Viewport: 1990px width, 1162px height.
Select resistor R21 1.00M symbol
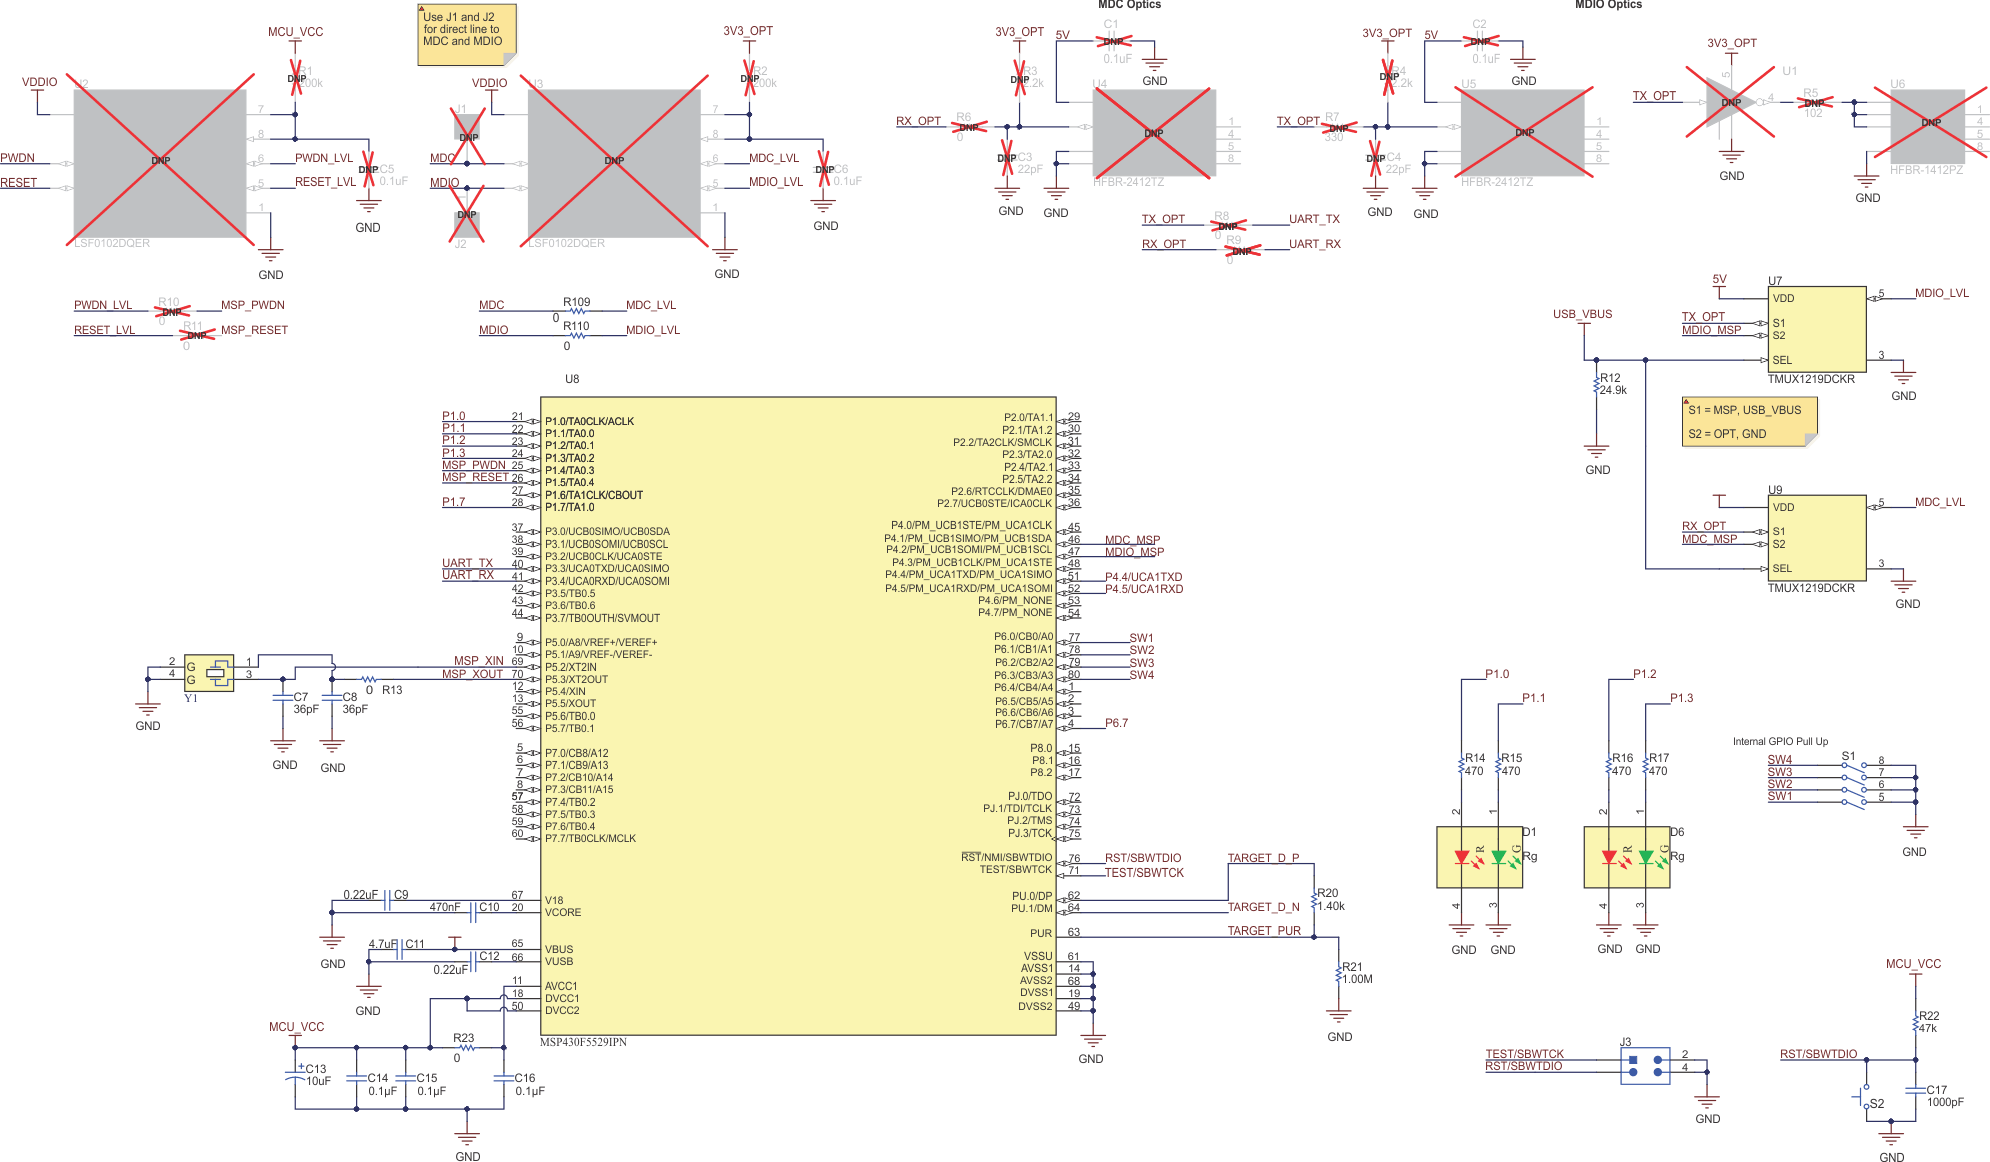pos(1338,974)
